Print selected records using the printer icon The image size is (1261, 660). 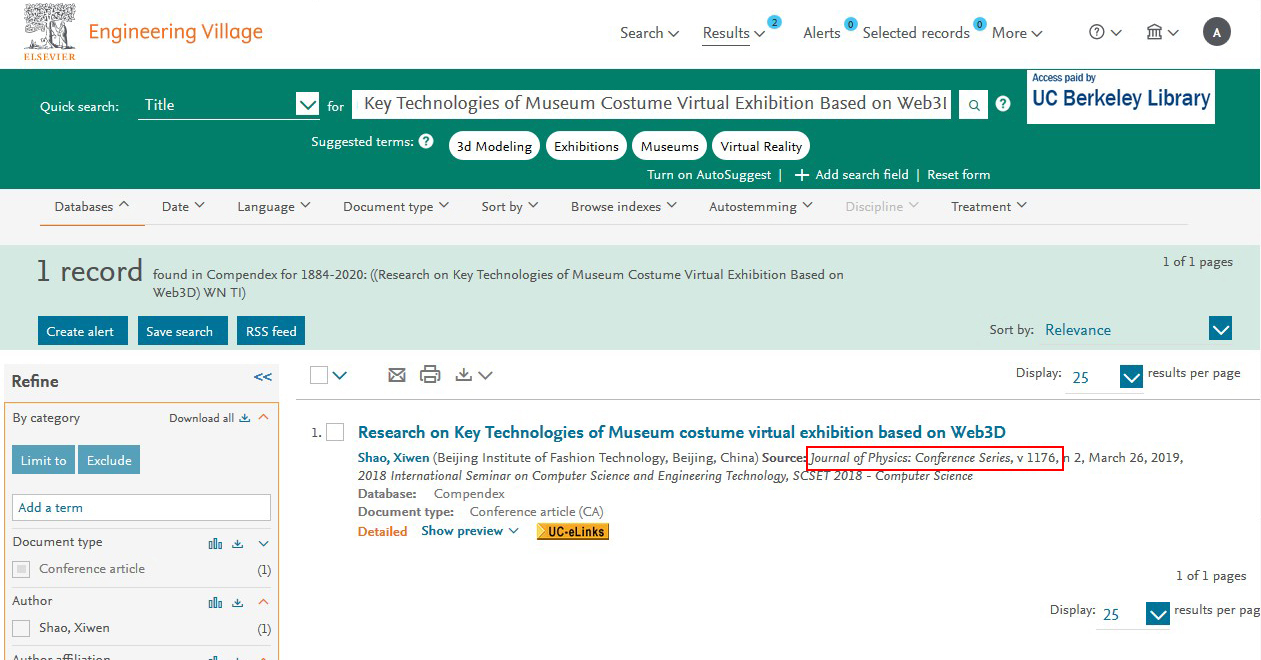[x=430, y=375]
